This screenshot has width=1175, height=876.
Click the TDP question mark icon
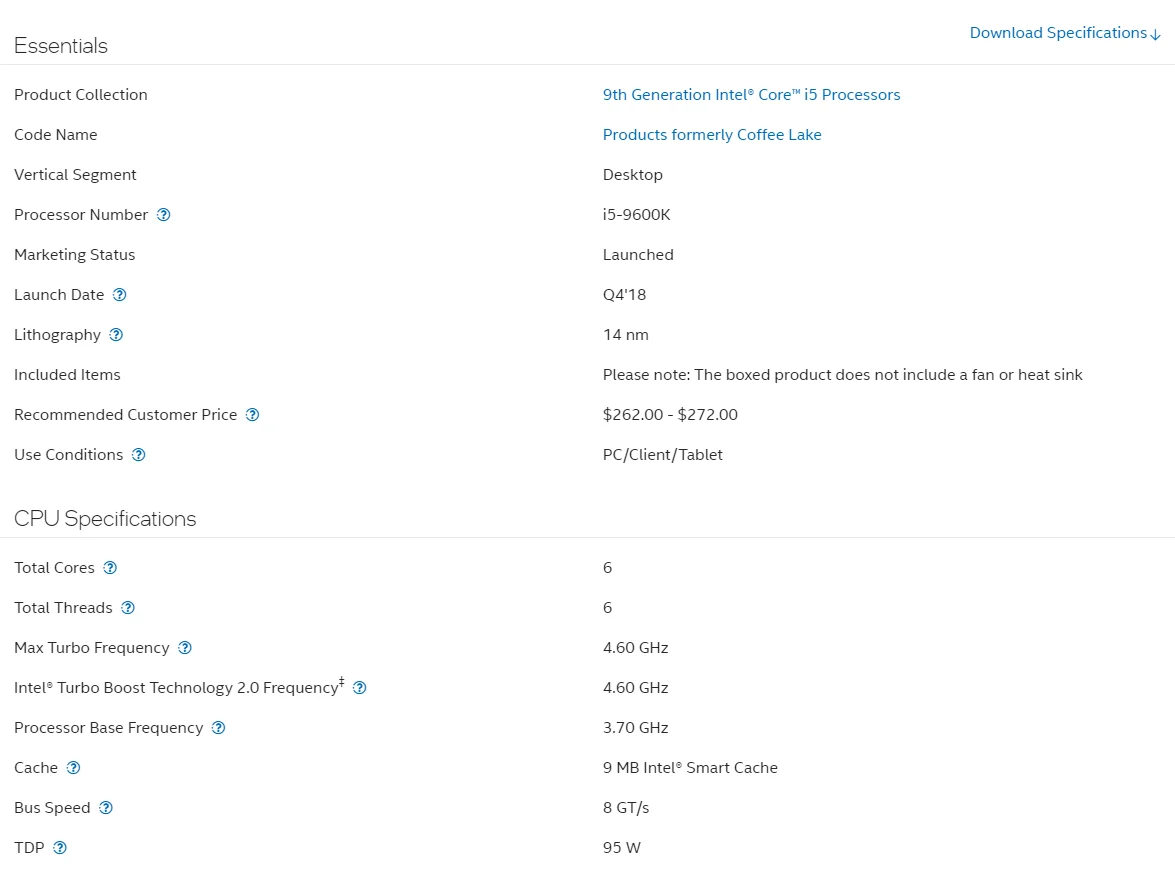tap(60, 848)
